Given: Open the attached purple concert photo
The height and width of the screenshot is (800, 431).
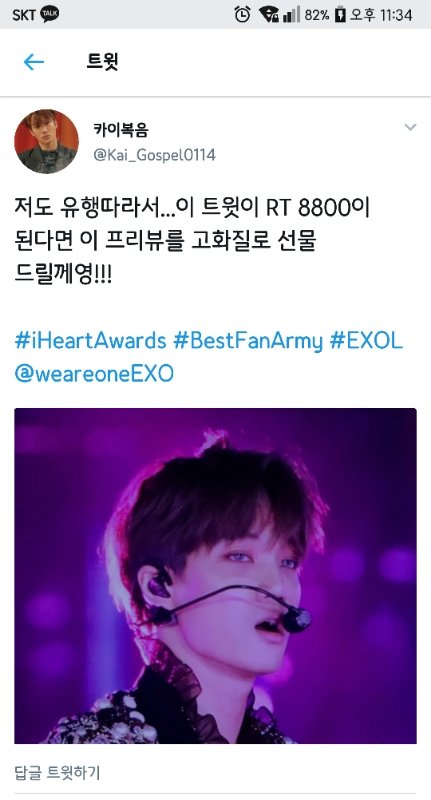Looking at the screenshot, I should 215,576.
